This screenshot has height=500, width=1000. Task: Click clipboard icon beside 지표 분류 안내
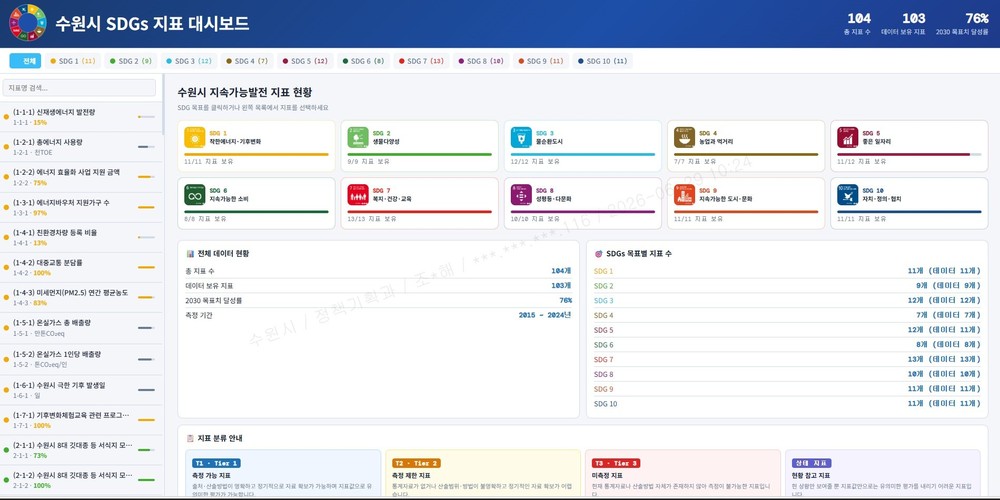click(x=190, y=438)
